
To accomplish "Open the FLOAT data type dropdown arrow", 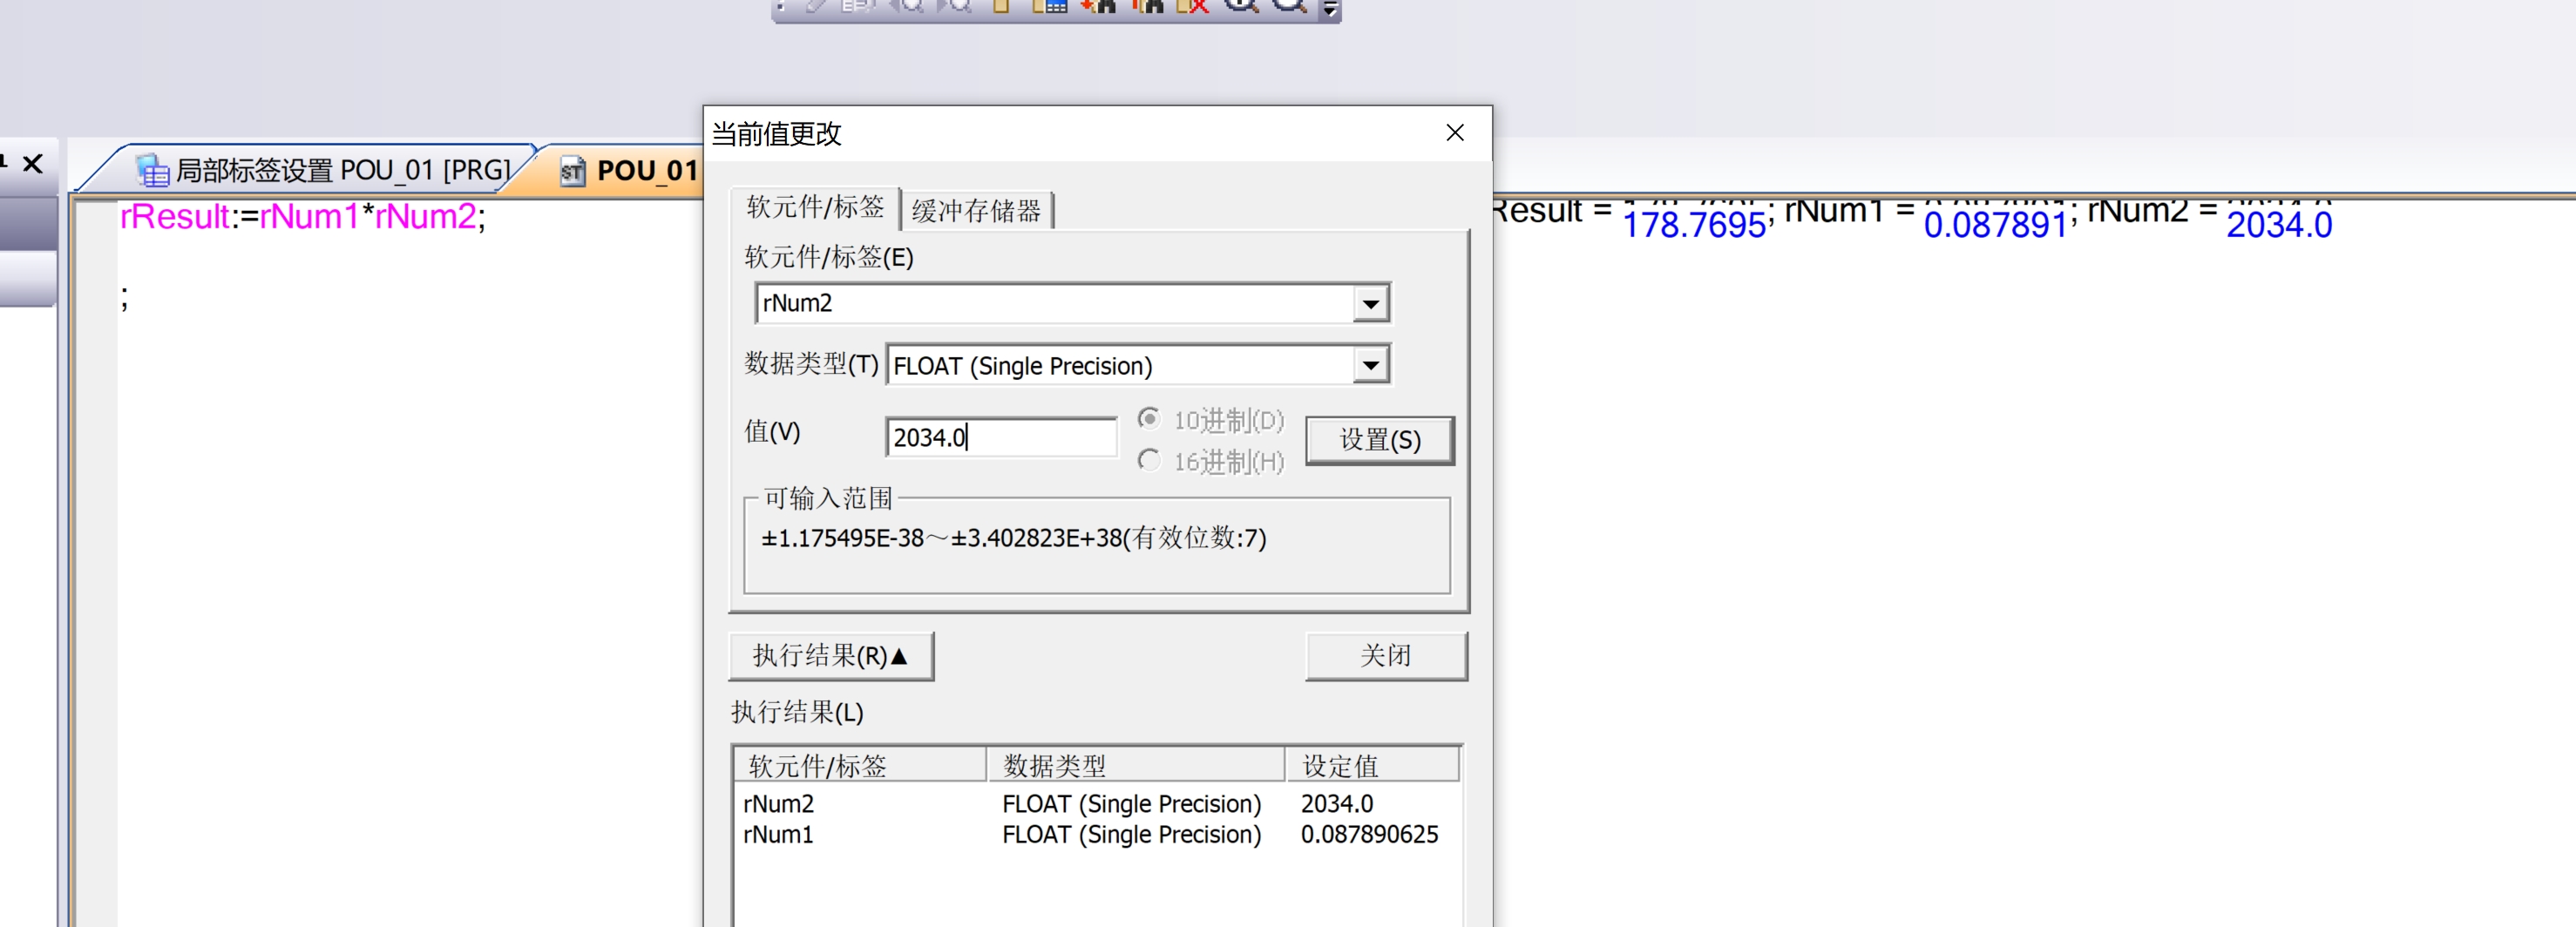I will pos(1370,366).
